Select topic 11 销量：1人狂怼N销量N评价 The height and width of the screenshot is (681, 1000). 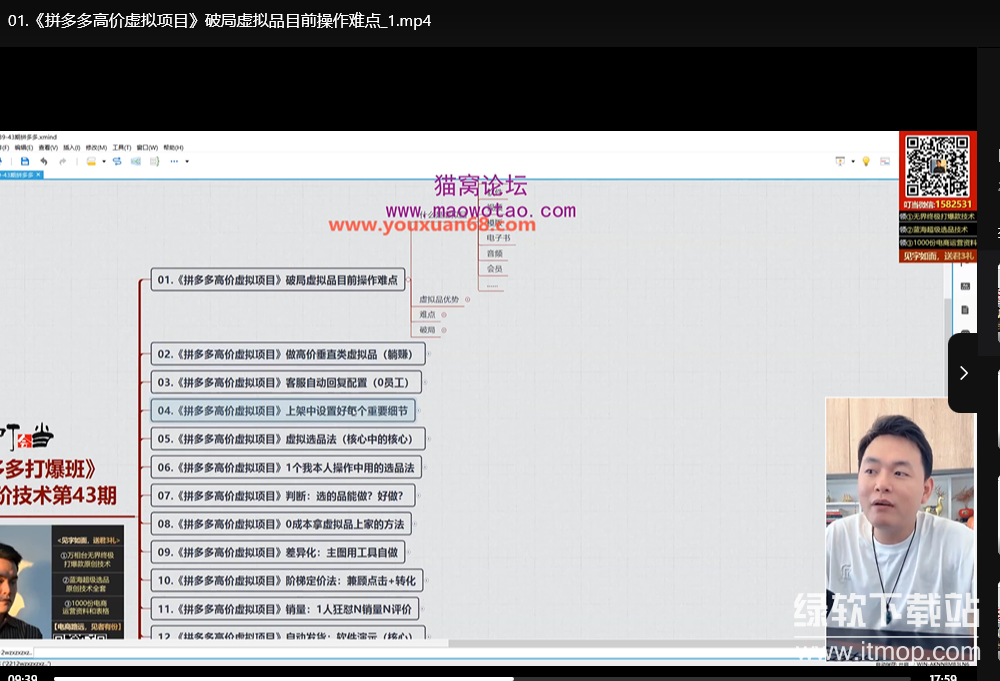(284, 609)
